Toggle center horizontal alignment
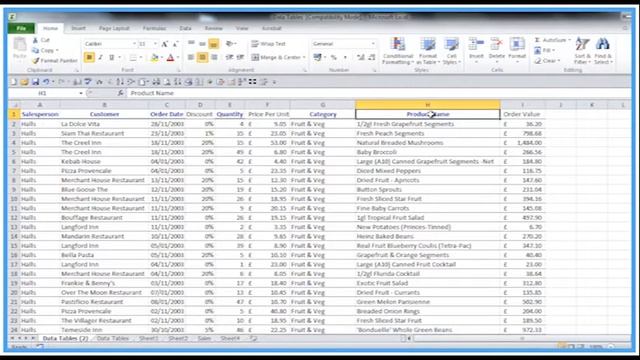This screenshot has height=360, width=640. 202,57
